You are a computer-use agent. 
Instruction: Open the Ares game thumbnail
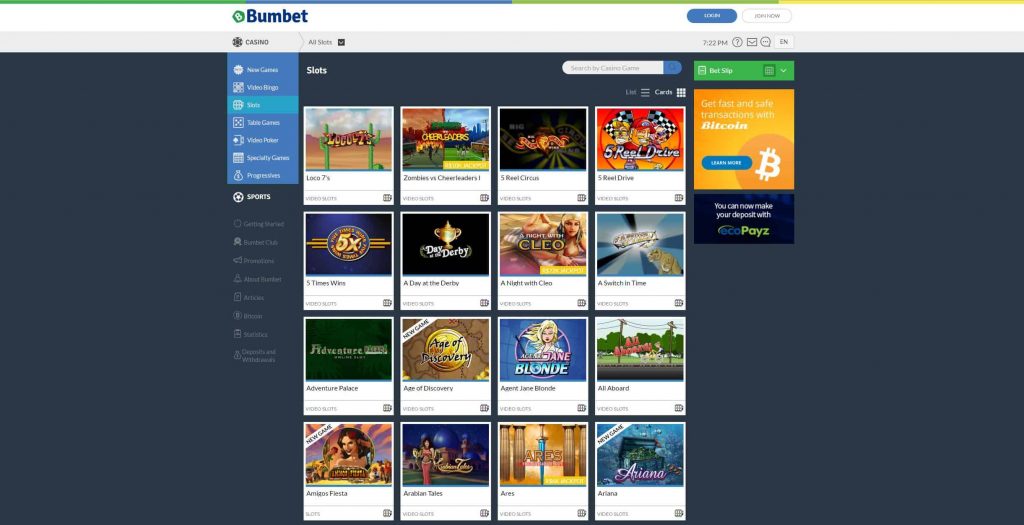click(x=543, y=454)
